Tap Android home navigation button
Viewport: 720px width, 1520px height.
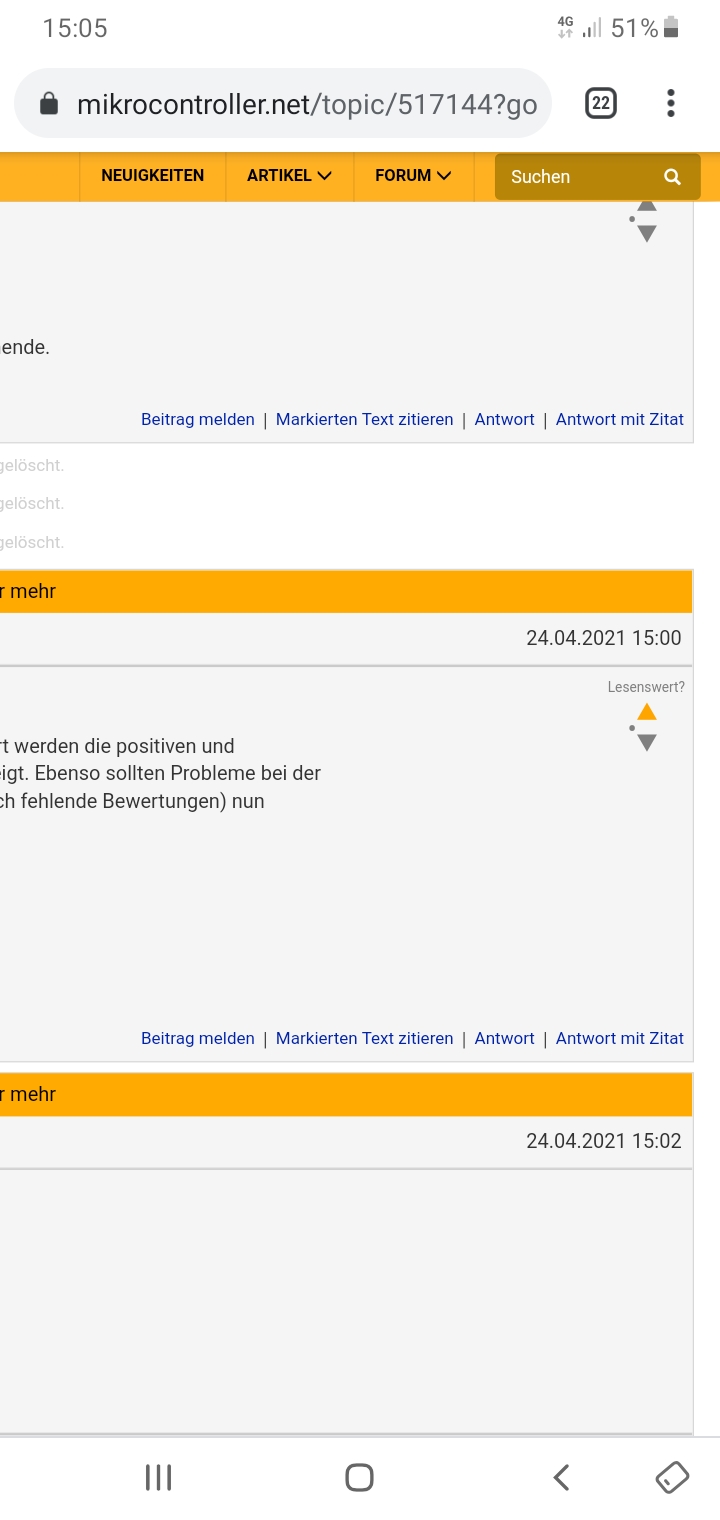coord(359,1477)
